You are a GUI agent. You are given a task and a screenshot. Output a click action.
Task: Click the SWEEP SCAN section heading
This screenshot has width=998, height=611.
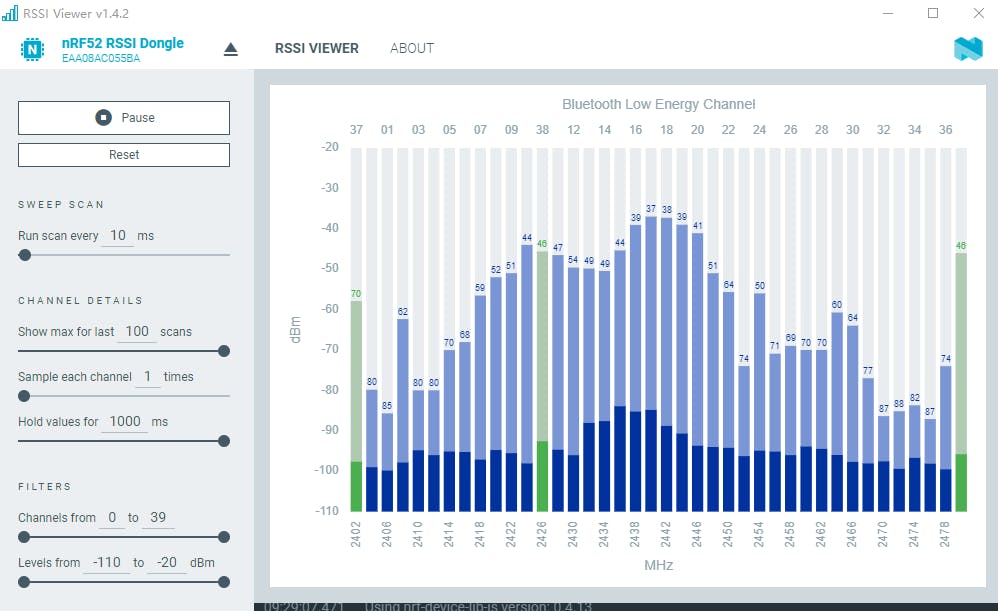[61, 204]
